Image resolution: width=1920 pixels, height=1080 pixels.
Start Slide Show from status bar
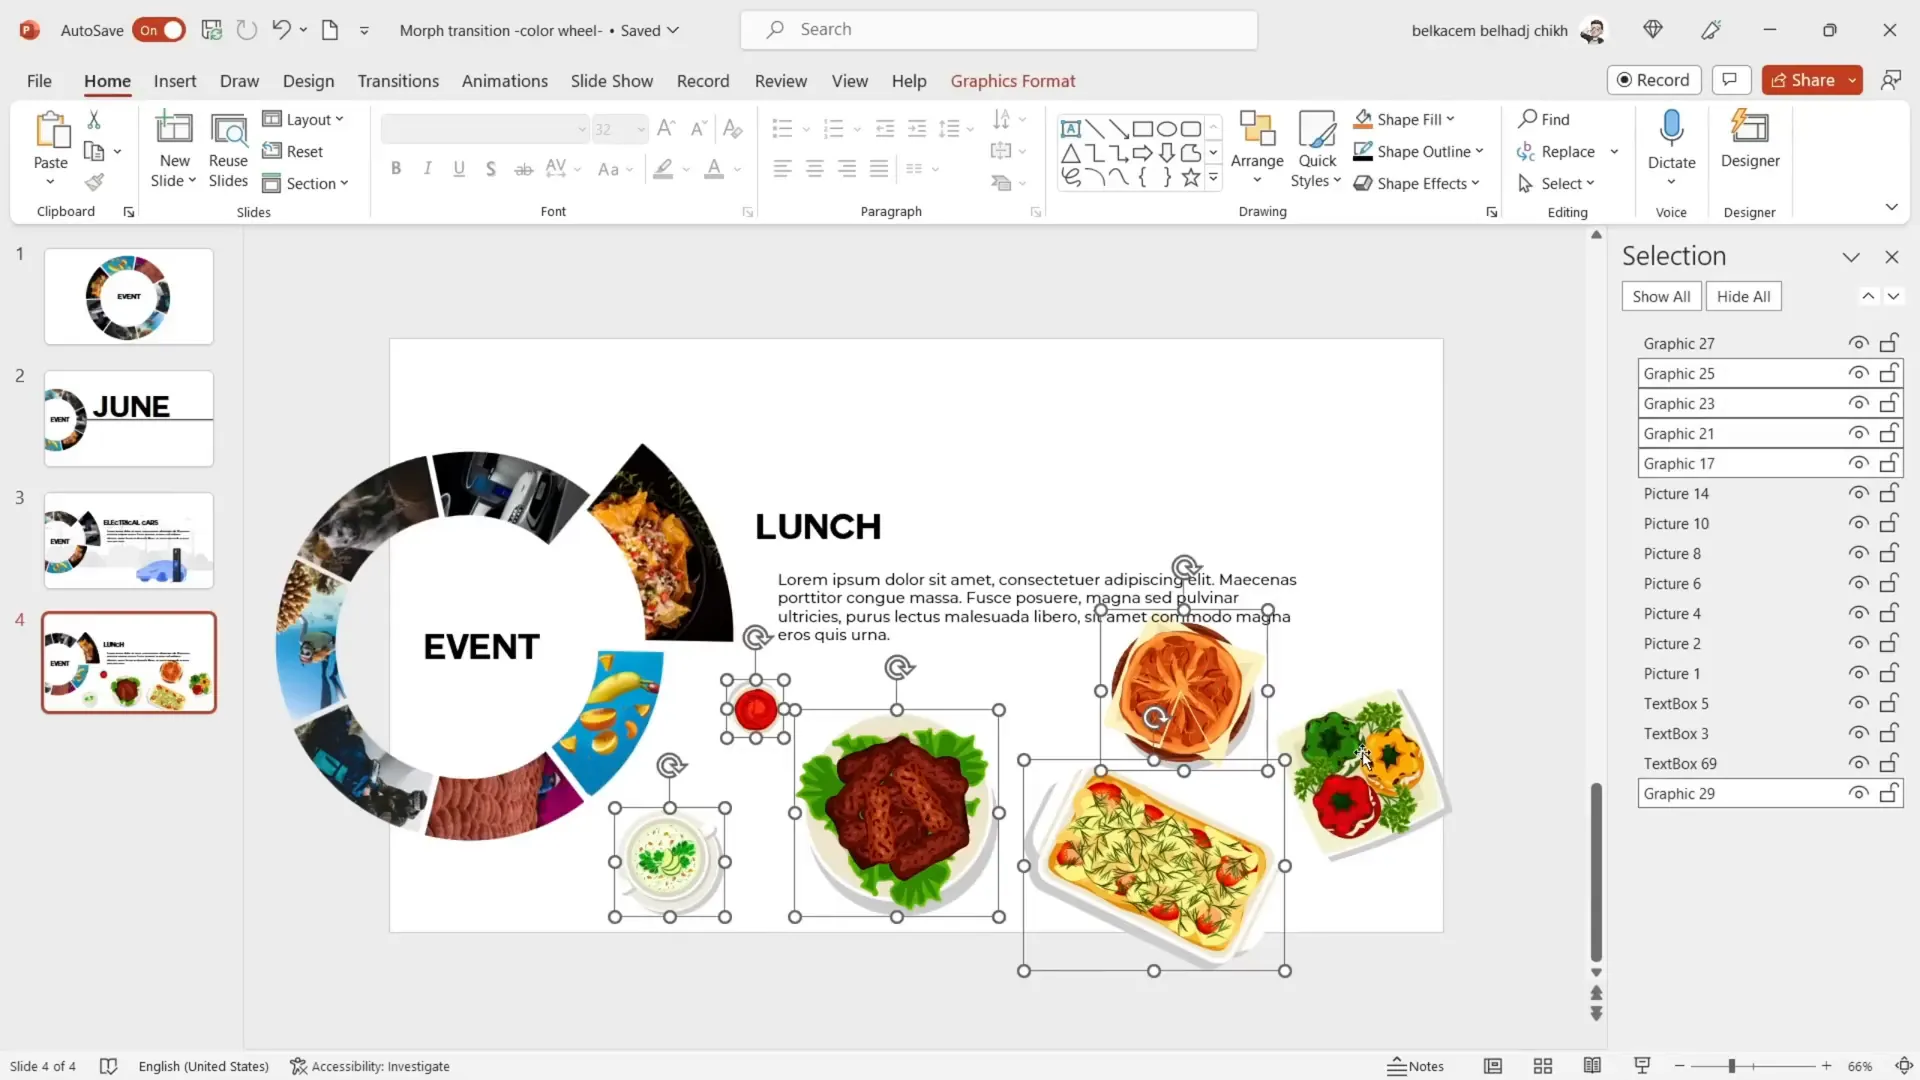pos(1642,1066)
